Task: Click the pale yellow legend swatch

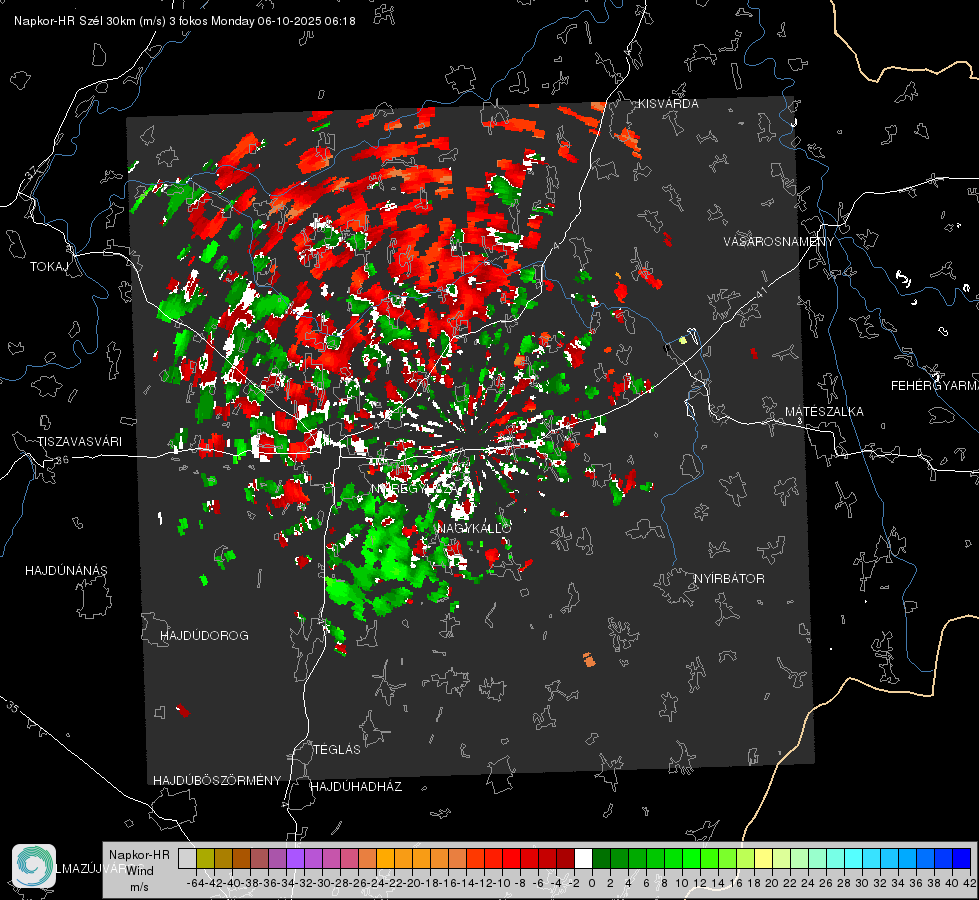Action: (764, 858)
